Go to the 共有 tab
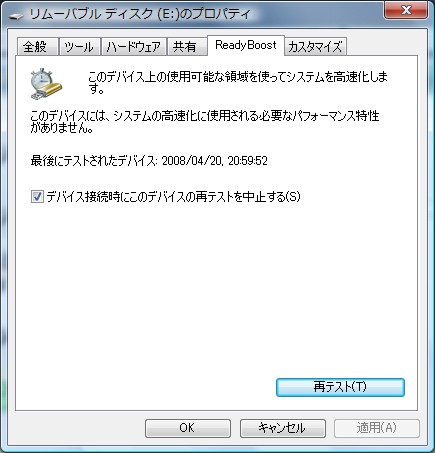435x453 pixels. tap(187, 47)
